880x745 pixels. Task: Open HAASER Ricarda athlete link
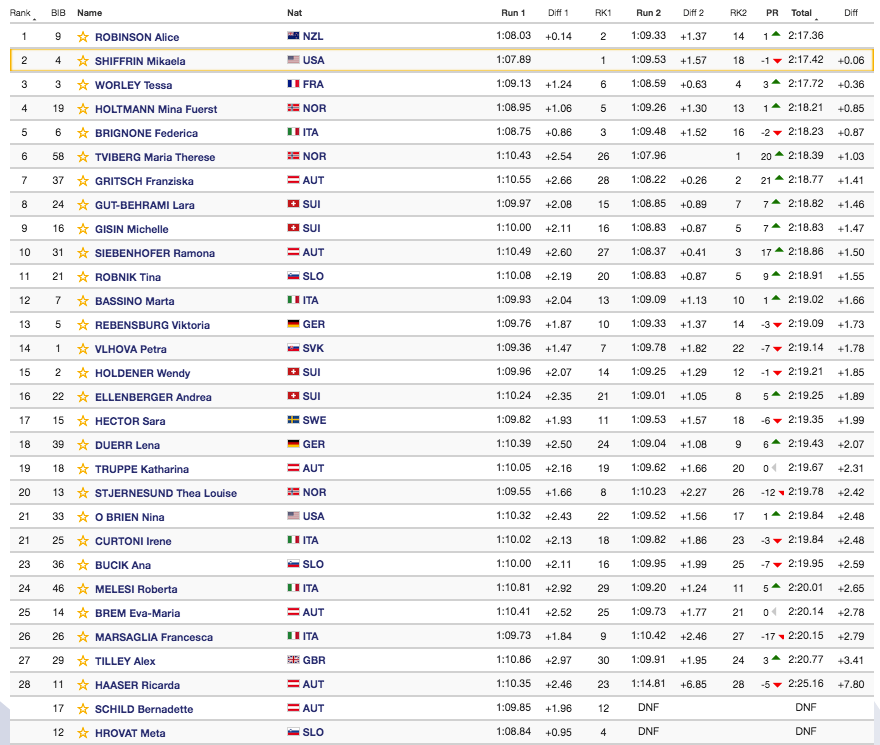pyautogui.click(x=138, y=685)
